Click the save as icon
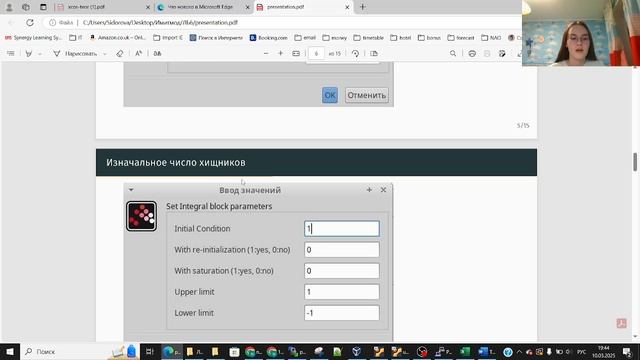Screen dimensions: 640x360 click(x=502, y=53)
